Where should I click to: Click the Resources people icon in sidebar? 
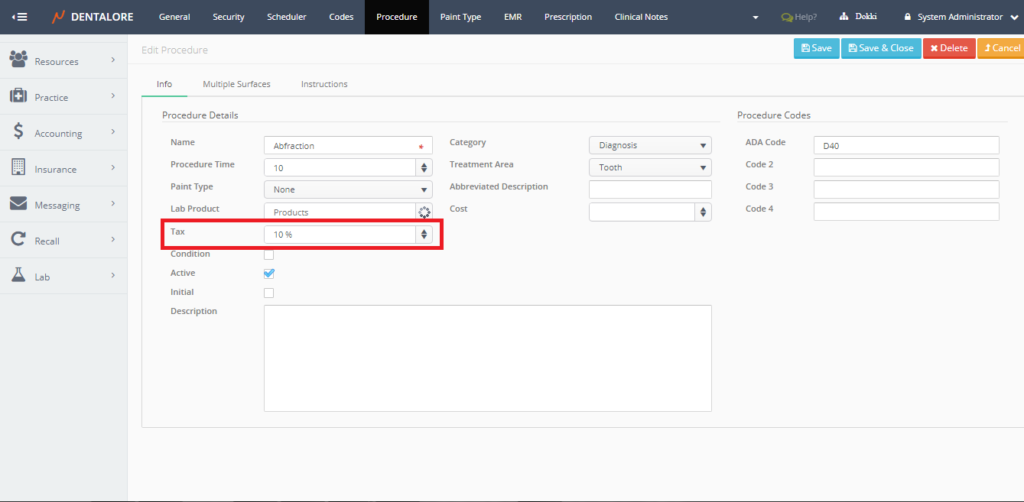click(18, 61)
